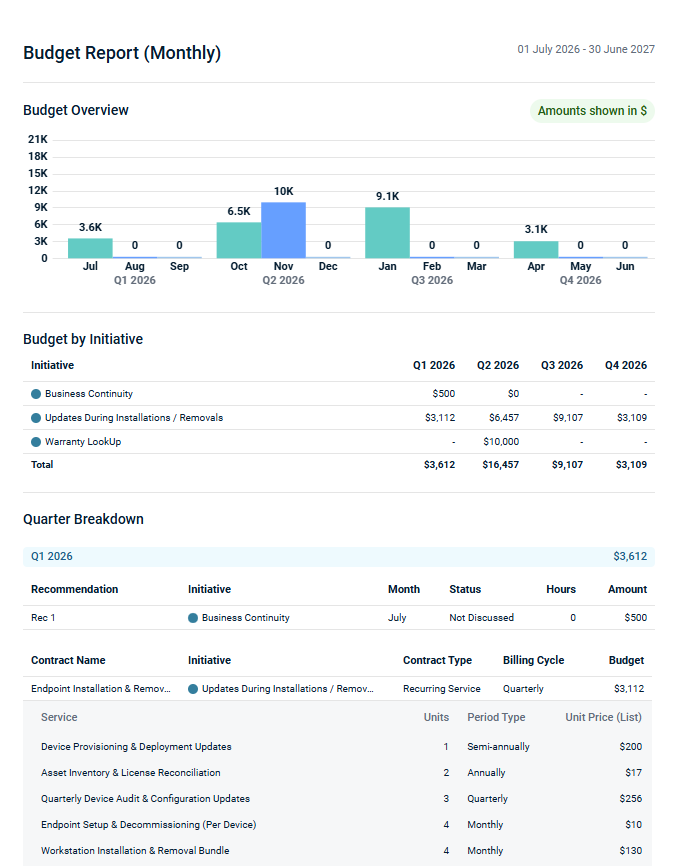Select the July 3.6K bar in chart
This screenshot has width=676, height=866.
(x=90, y=248)
